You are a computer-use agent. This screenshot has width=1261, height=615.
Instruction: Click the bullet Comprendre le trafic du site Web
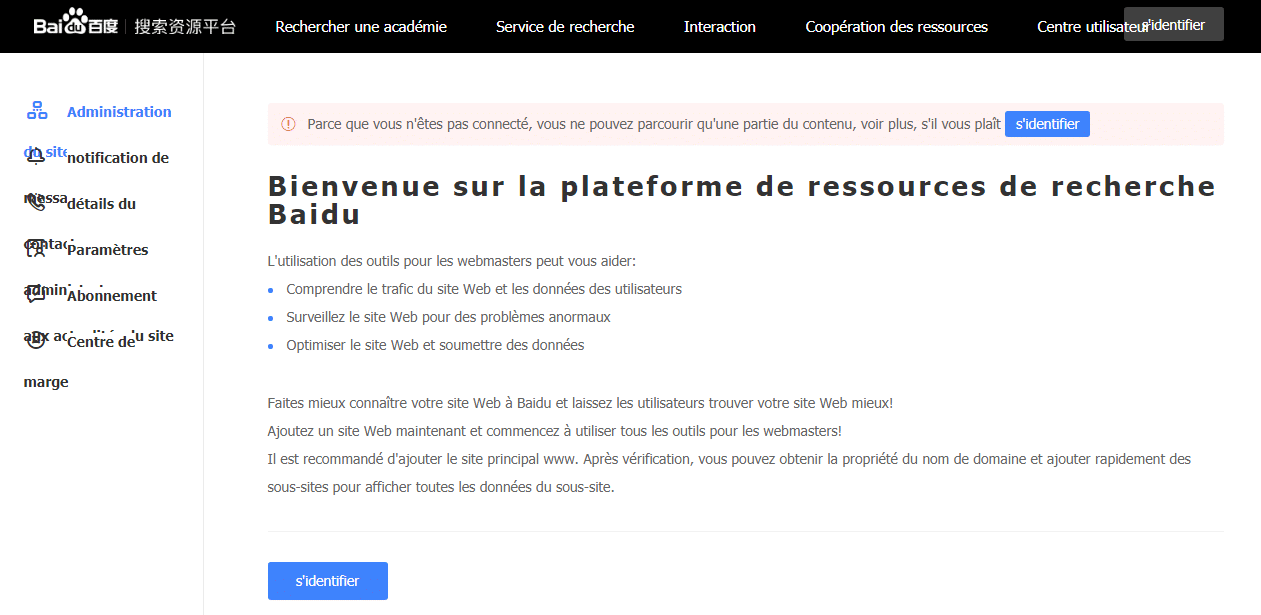(484, 289)
